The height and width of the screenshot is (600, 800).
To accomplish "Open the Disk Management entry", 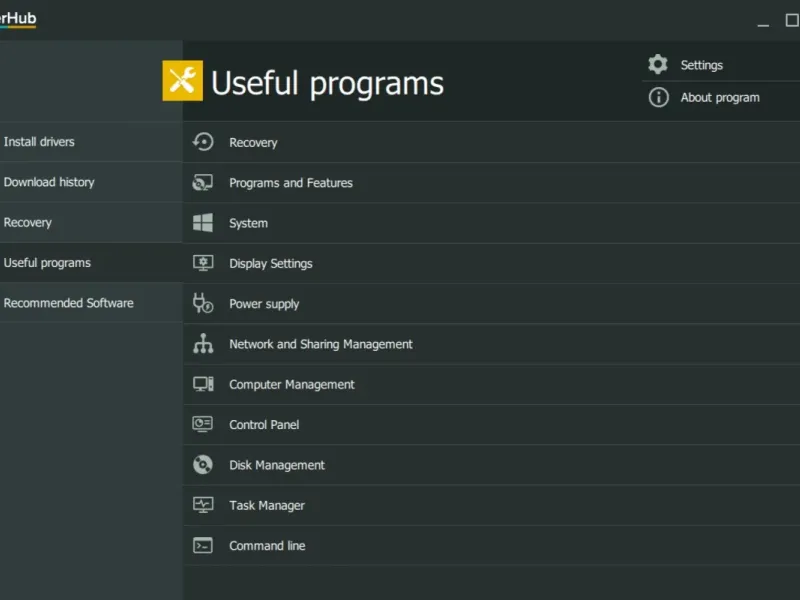I will click(x=277, y=465).
